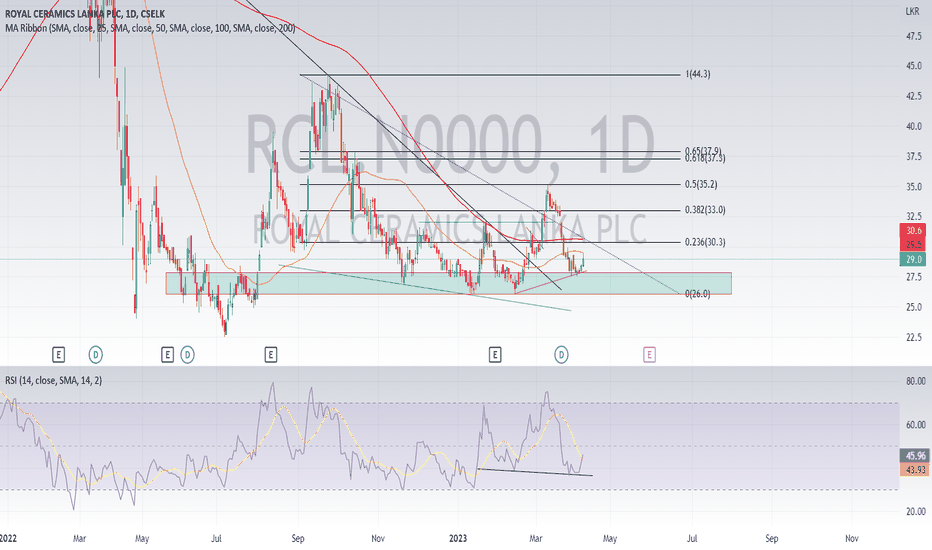The image size is (932, 550).
Task: Select the Fibonacci 1(44.3) level label
Action: pos(698,74)
